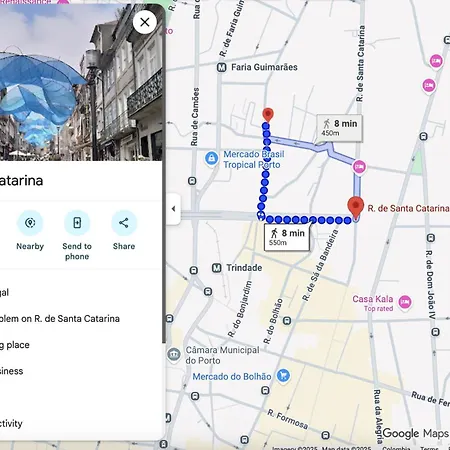The height and width of the screenshot is (450, 450).
Task: Click the street photo of Santa Catarina
Action: 81,82
